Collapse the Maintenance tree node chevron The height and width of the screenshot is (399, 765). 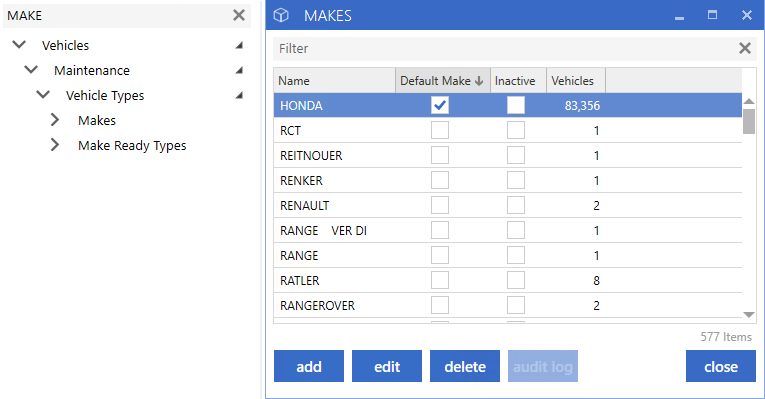tap(31, 70)
